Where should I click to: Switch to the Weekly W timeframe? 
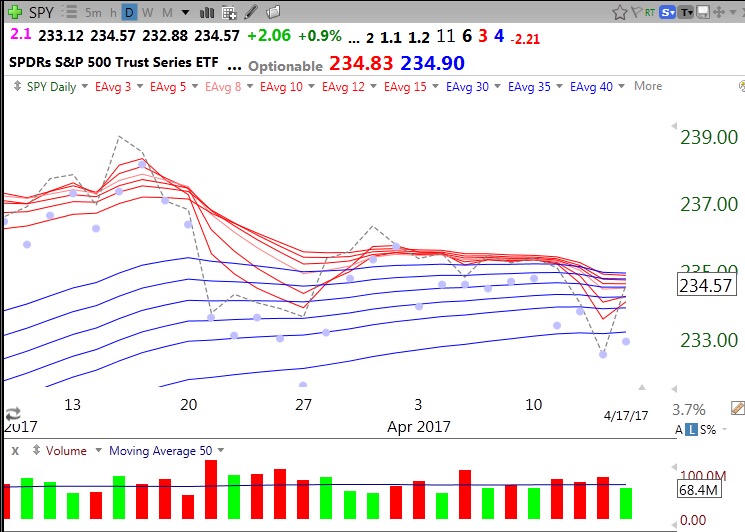point(148,12)
